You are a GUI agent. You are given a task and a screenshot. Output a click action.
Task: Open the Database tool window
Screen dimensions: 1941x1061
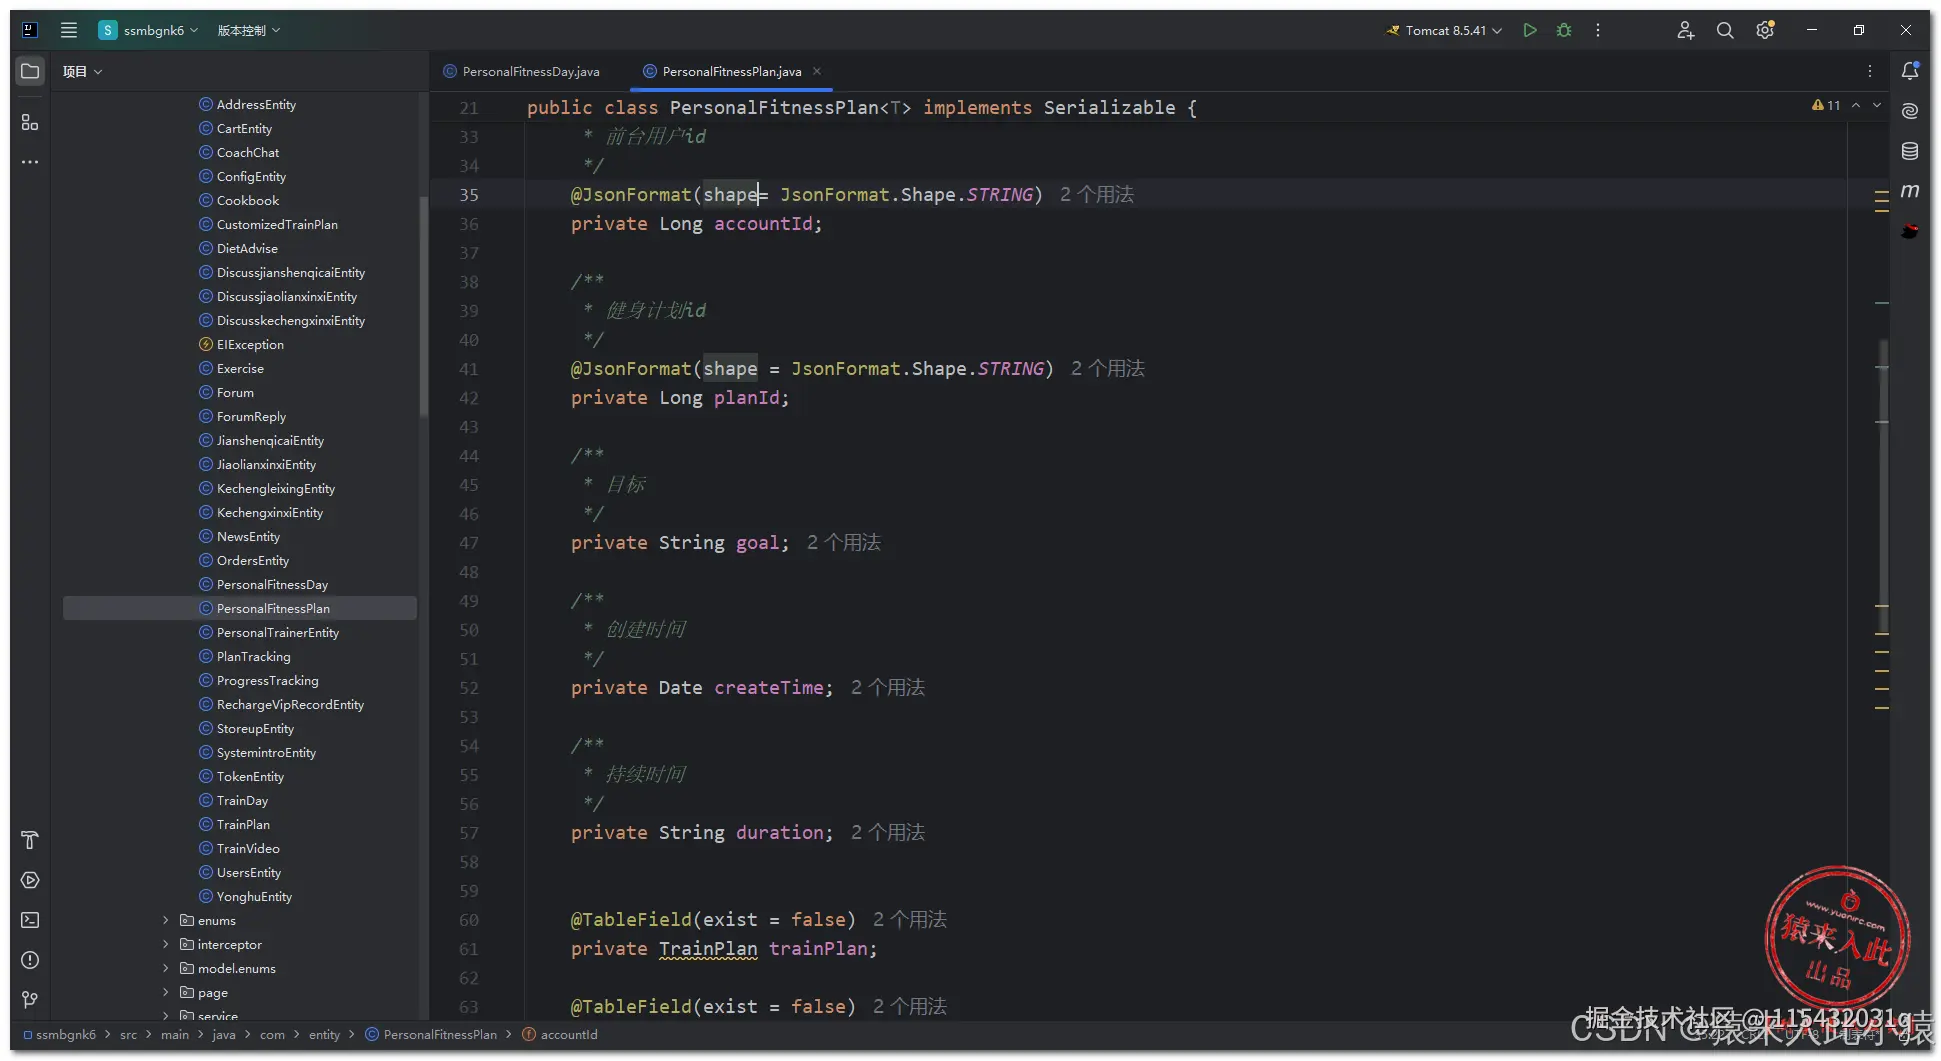point(1910,151)
